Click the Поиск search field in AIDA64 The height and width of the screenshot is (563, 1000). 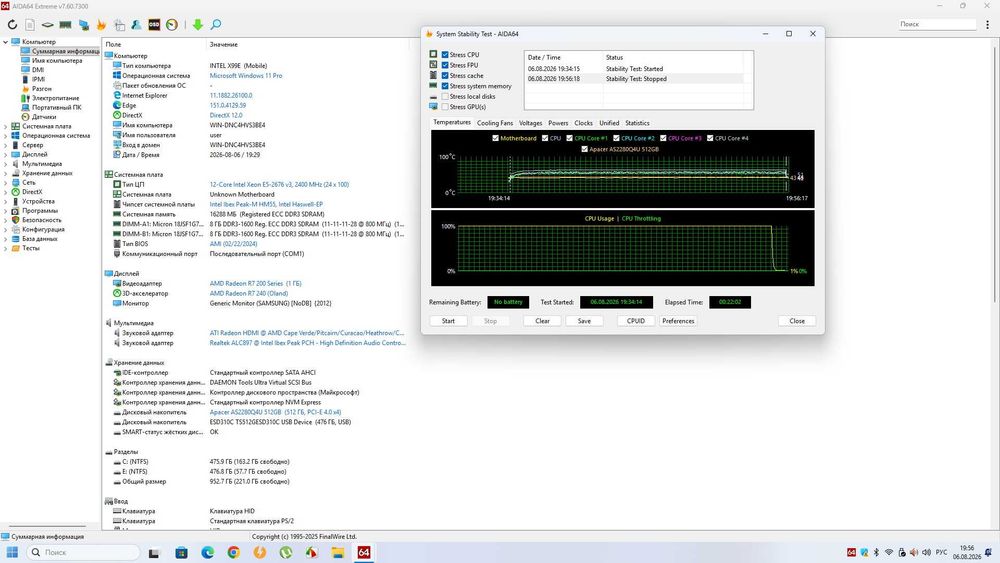click(x=937, y=24)
